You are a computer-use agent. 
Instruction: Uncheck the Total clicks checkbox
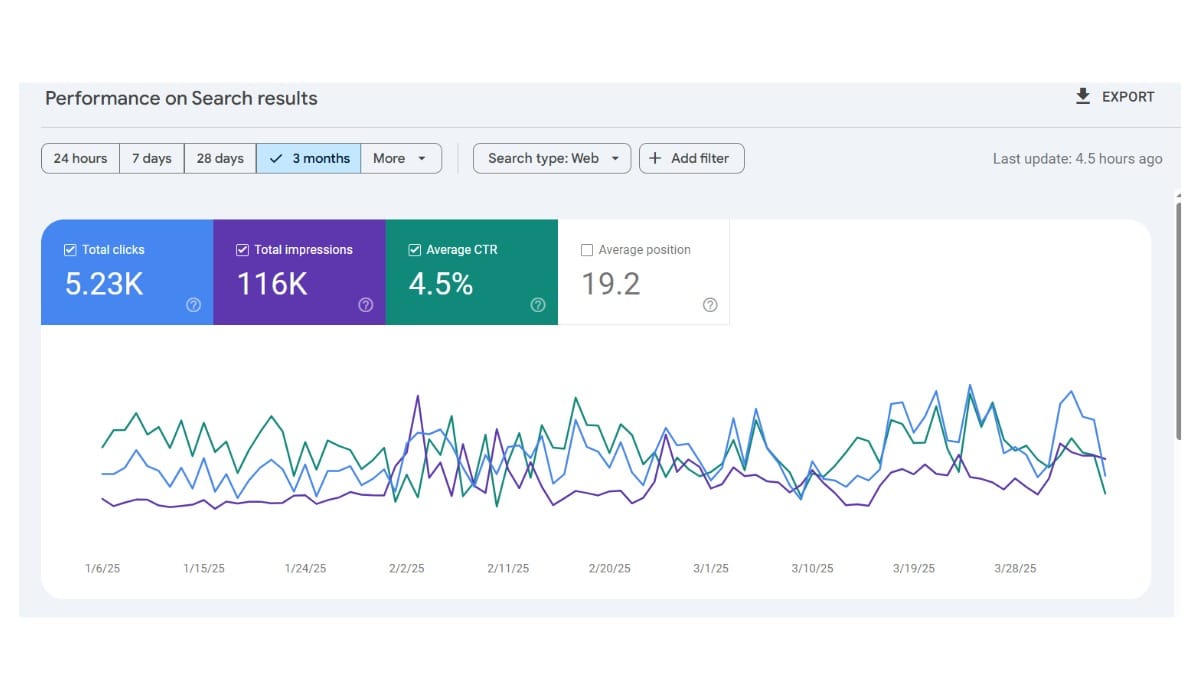tap(70, 250)
